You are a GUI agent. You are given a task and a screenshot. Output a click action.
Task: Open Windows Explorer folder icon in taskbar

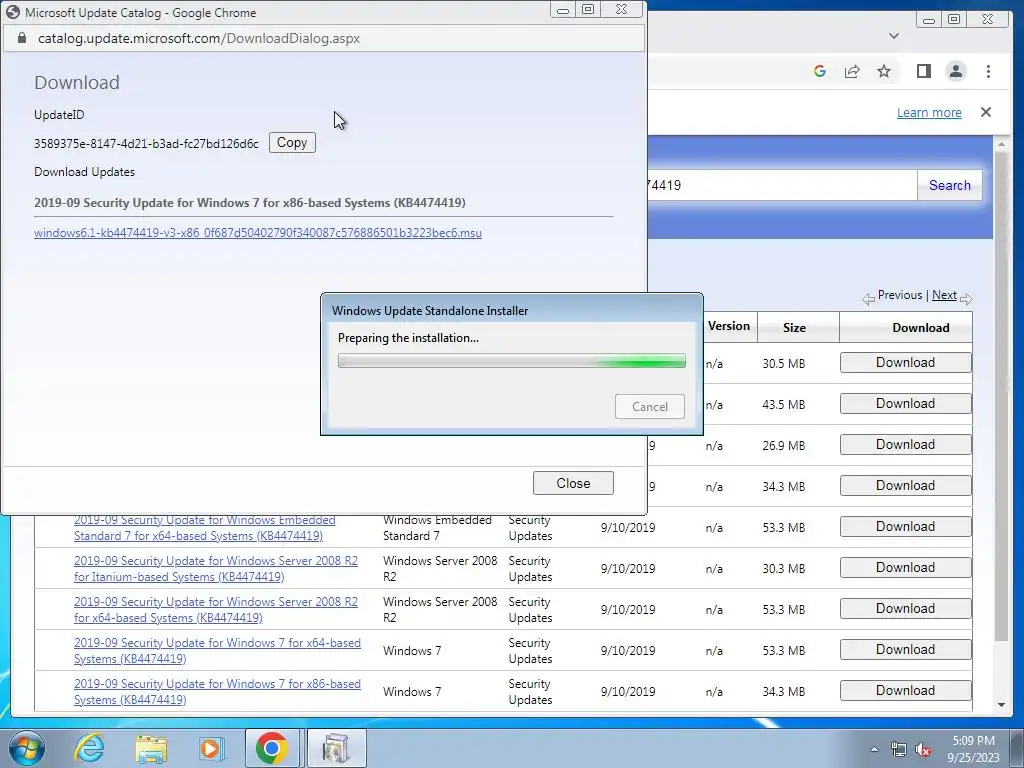[x=151, y=748]
